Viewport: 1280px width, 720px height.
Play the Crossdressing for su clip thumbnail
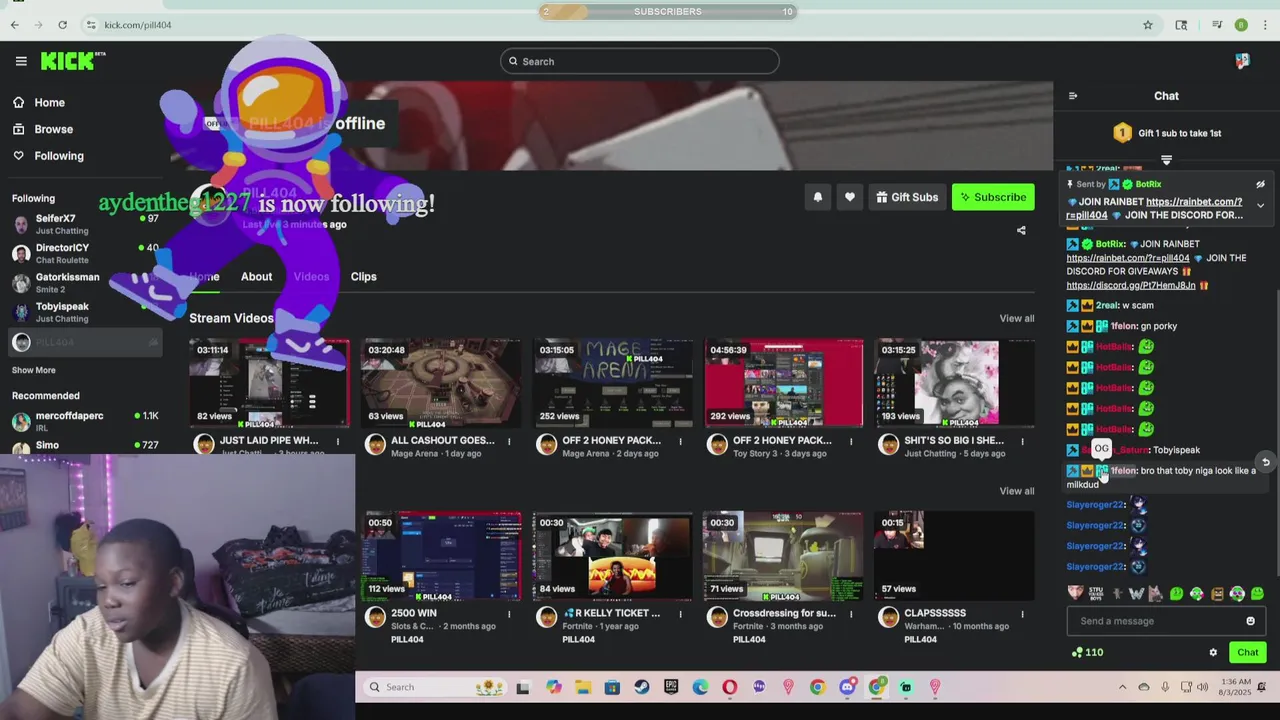[784, 556]
